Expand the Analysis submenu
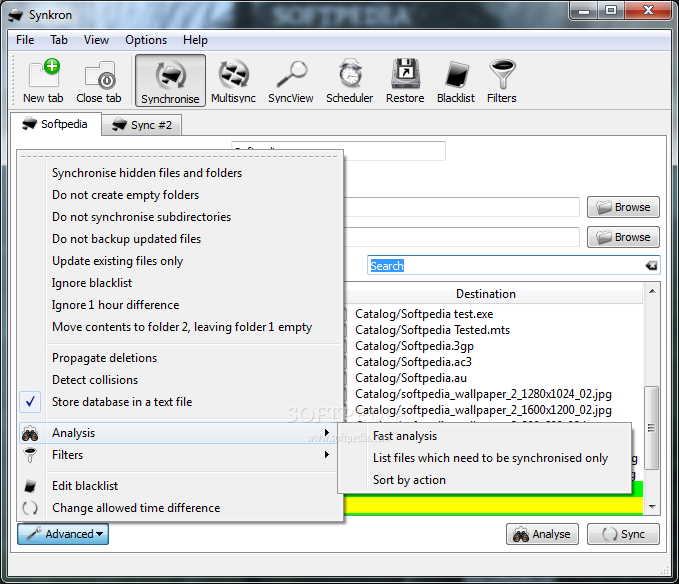 pyautogui.click(x=180, y=433)
